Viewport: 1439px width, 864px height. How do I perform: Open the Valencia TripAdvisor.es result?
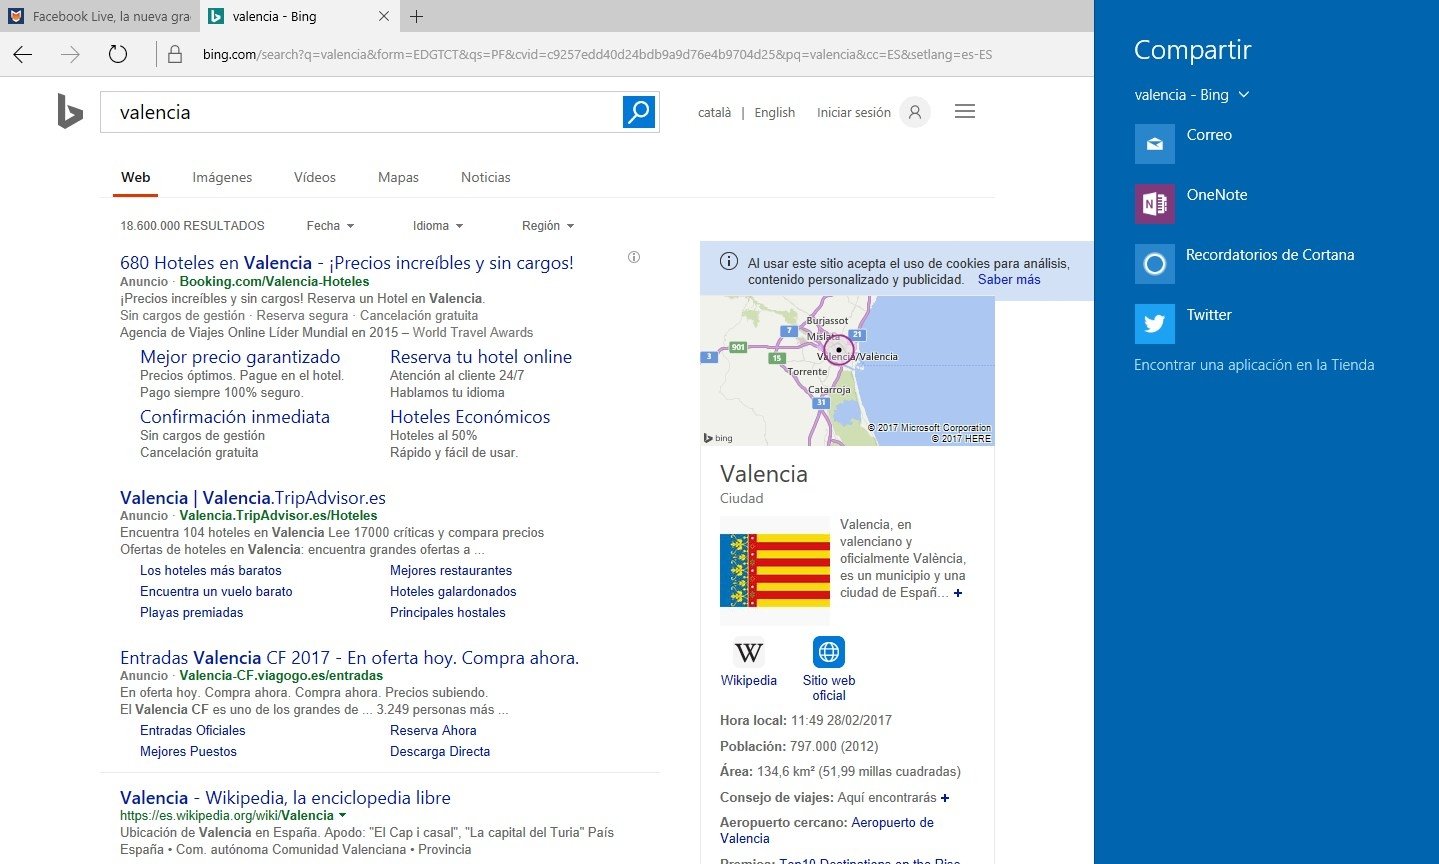point(253,498)
